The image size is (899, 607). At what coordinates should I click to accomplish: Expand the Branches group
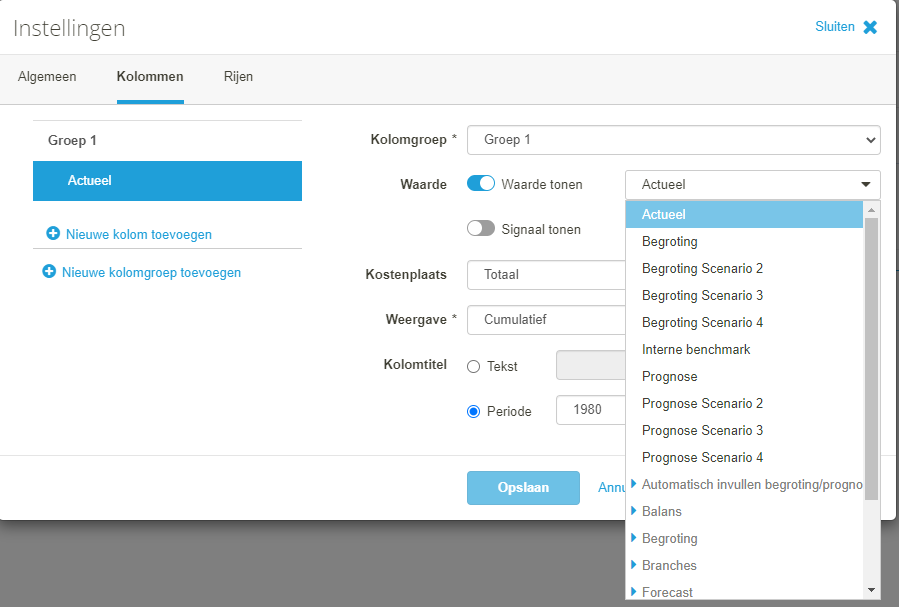(x=634, y=565)
